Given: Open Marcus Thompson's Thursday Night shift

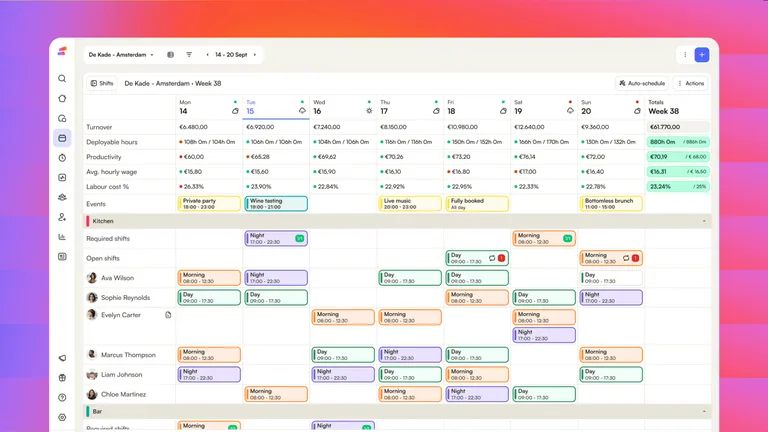Looking at the screenshot, I should [x=410, y=355].
